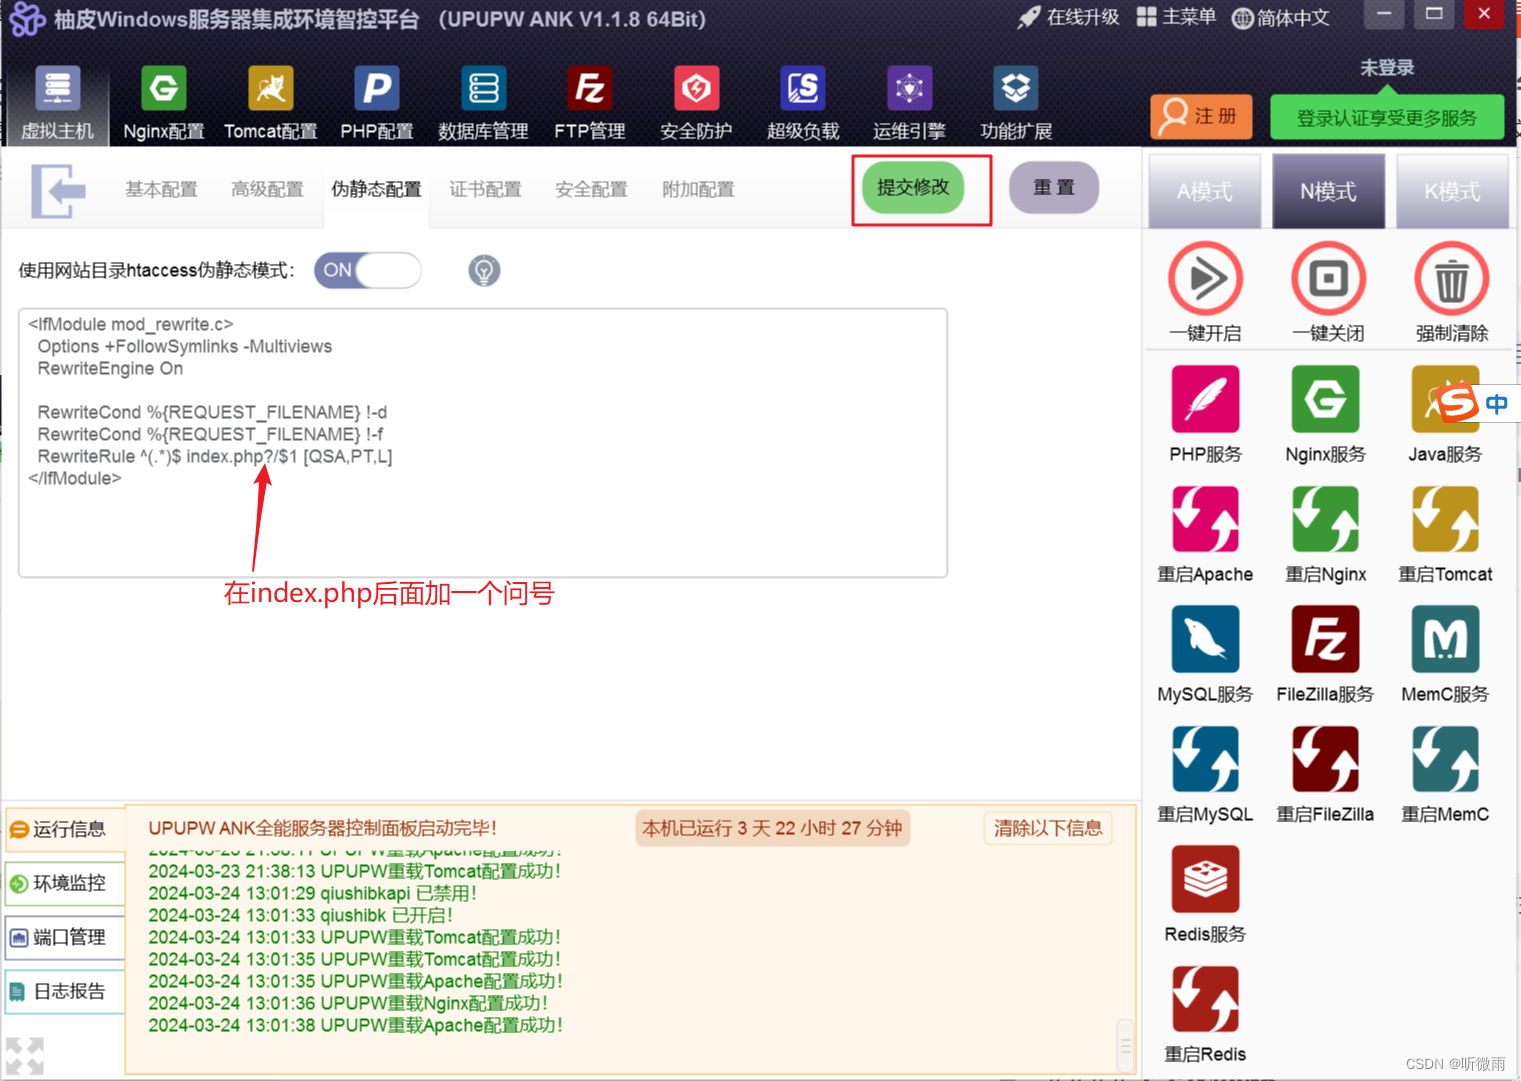The height and width of the screenshot is (1081, 1521).
Task: Click the back arrow icon beside 基本配置
Action: pyautogui.click(x=58, y=190)
